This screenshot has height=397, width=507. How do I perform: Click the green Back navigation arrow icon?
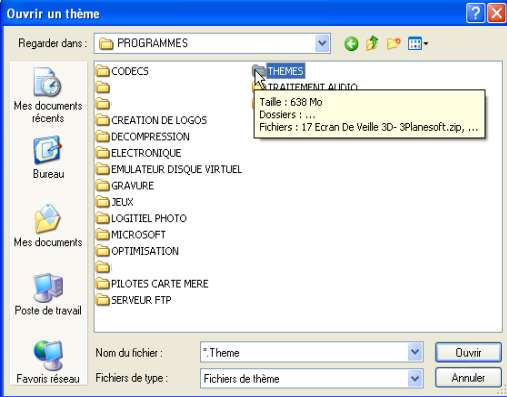(351, 44)
